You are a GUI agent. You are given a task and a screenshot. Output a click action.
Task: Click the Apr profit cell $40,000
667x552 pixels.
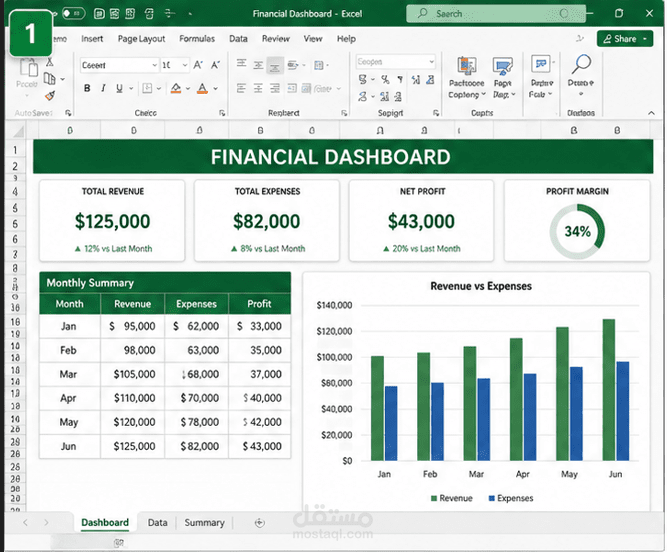pos(260,398)
